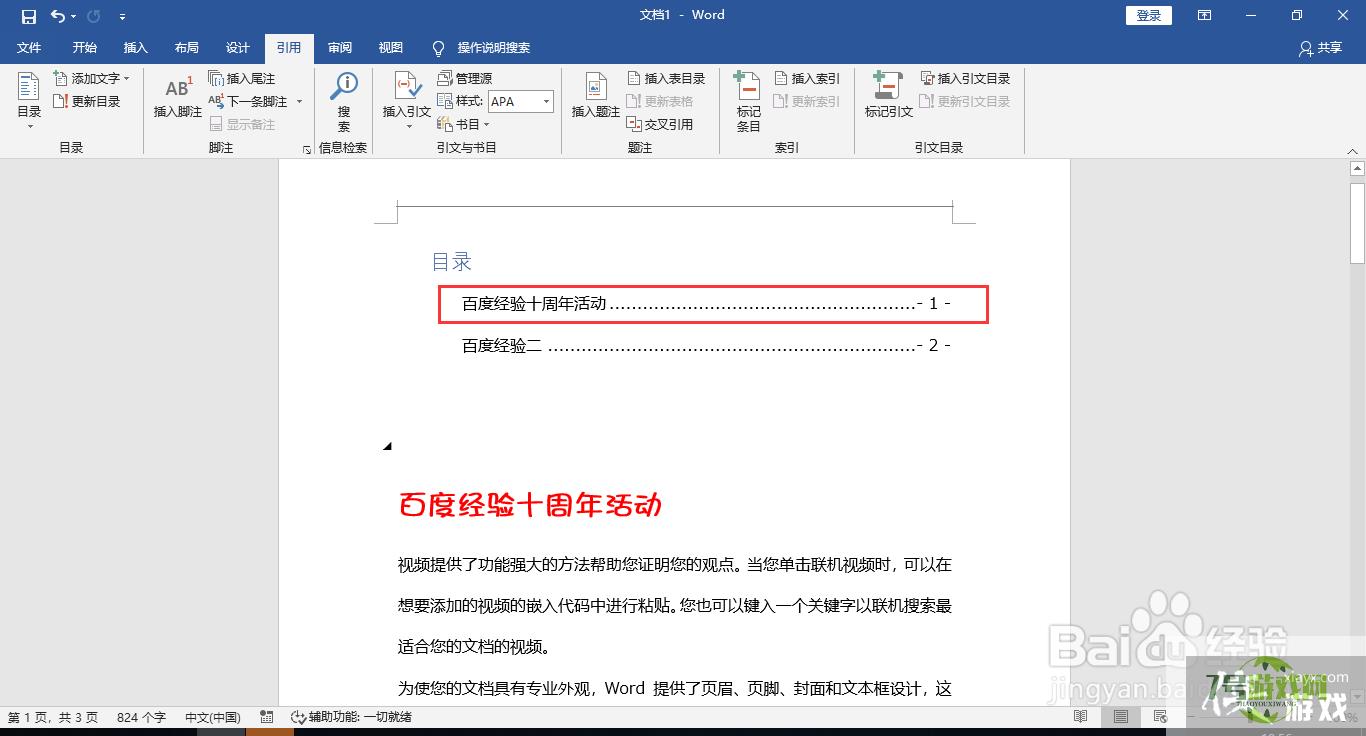Click the macro recording icon in status bar
The width and height of the screenshot is (1366, 736).
267,717
